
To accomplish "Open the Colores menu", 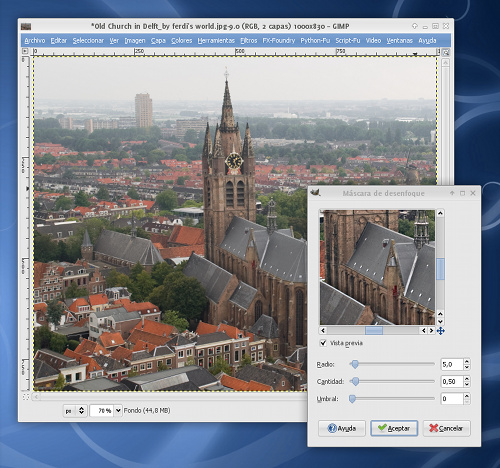I will pyautogui.click(x=181, y=40).
